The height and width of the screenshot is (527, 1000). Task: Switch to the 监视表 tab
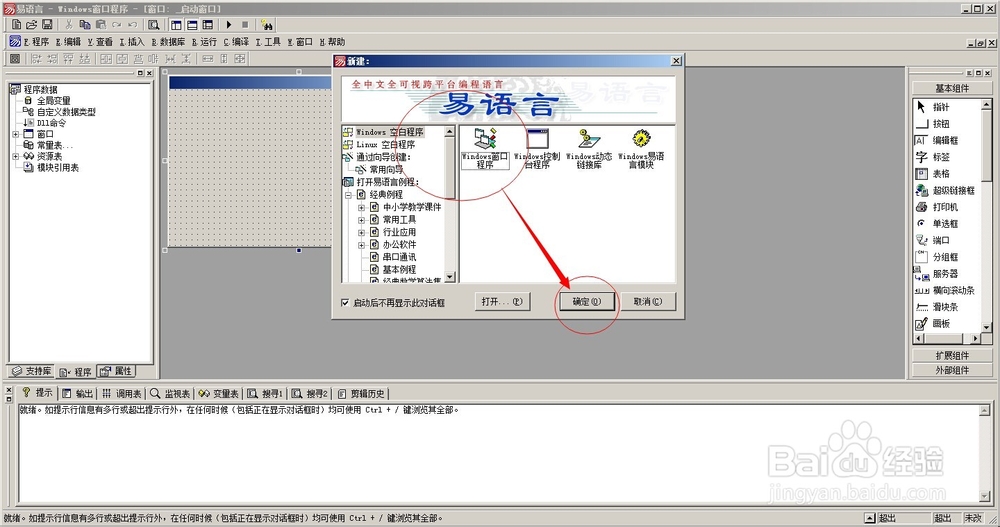[x=170, y=394]
